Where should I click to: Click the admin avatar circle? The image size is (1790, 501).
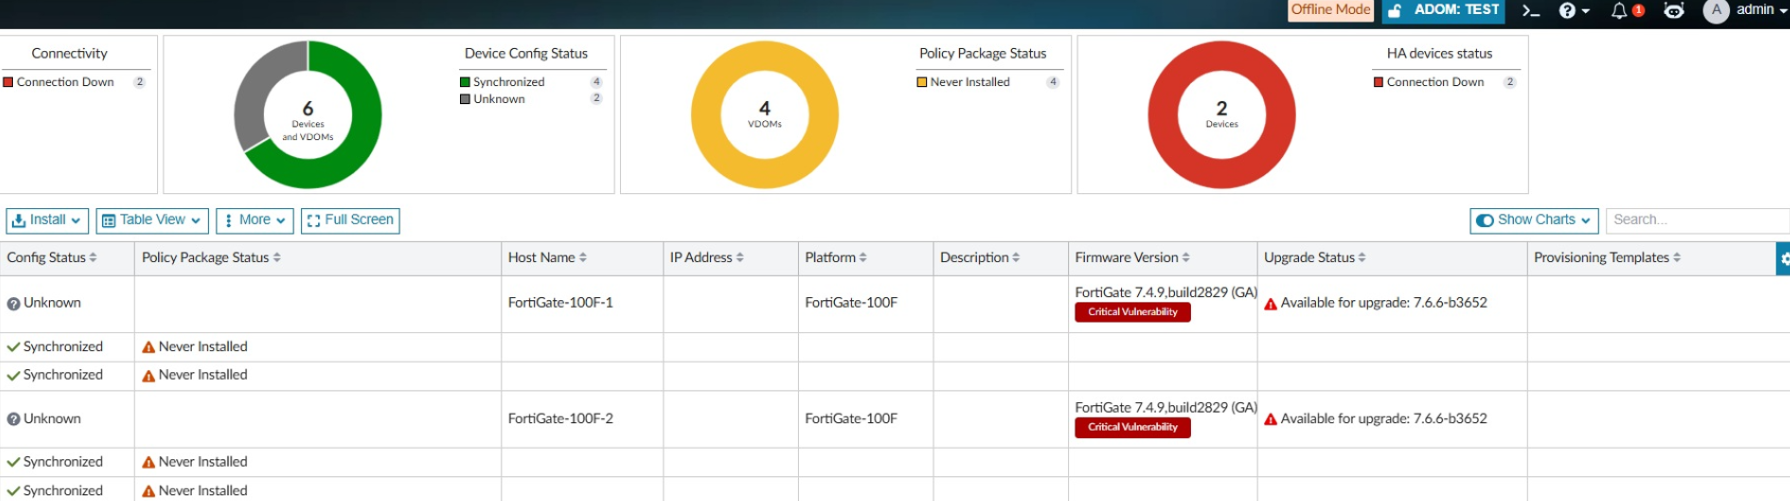[x=1716, y=10]
